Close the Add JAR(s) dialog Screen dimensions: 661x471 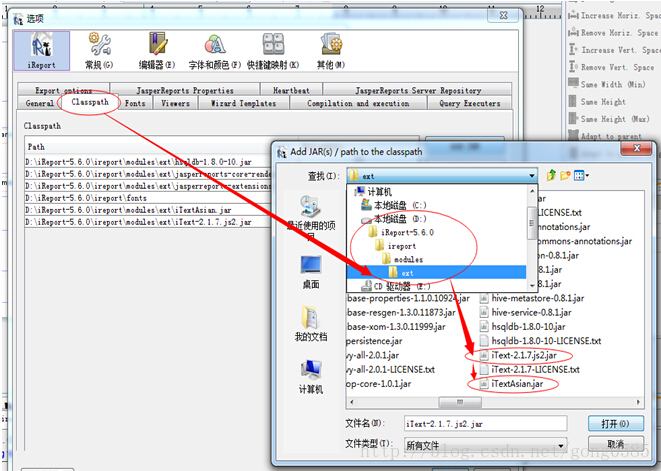coord(637,148)
